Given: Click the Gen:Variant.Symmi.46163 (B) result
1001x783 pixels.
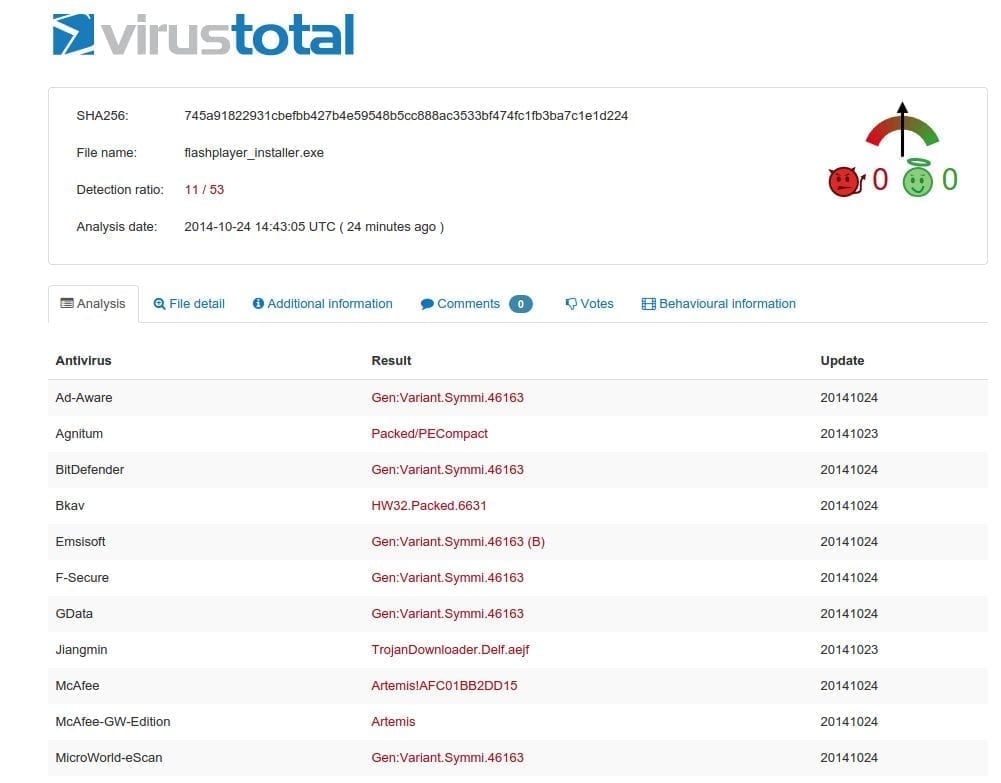Looking at the screenshot, I should point(458,542).
